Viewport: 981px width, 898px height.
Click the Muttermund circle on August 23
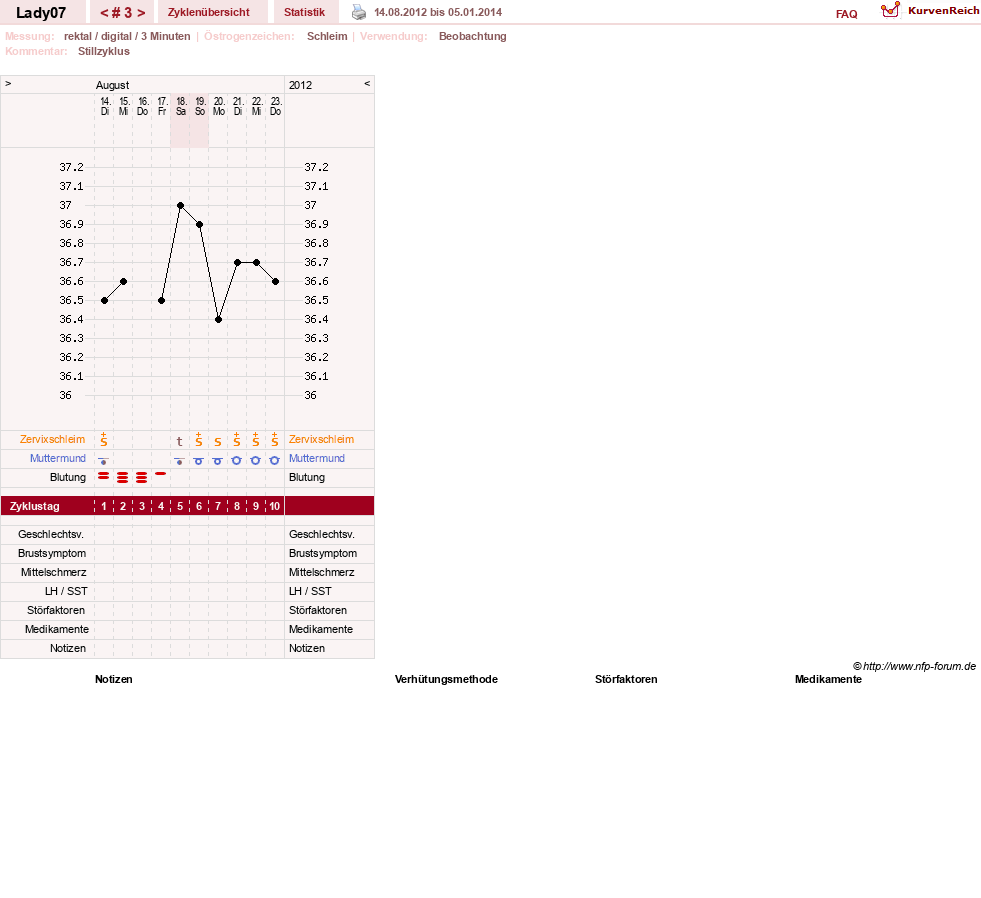tap(275, 460)
